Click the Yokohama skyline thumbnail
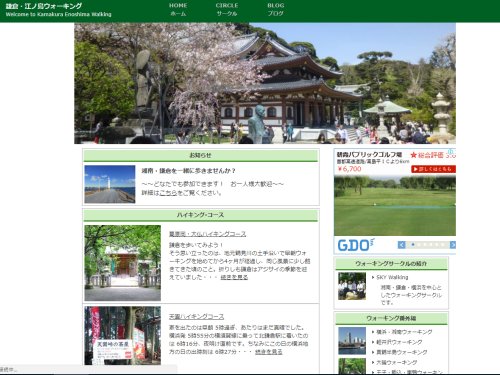This screenshot has width=500, height=375. (x=352, y=341)
